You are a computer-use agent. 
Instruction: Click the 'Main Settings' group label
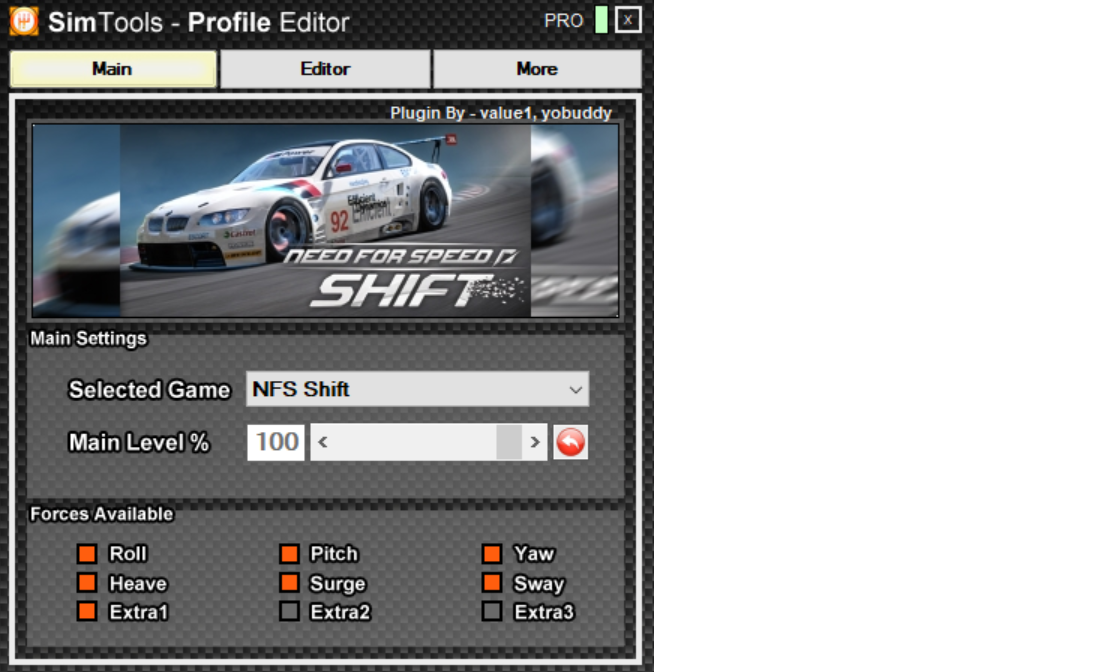88,338
